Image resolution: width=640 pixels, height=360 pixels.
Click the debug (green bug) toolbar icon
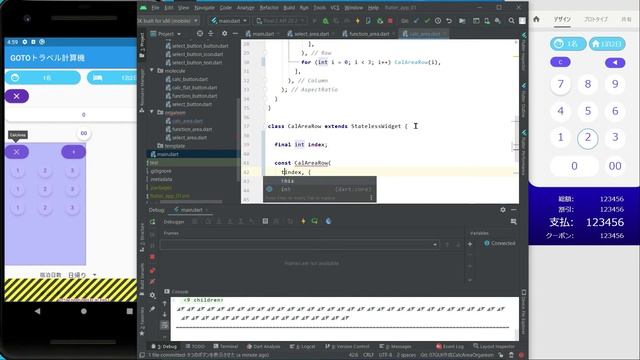[x=325, y=21]
